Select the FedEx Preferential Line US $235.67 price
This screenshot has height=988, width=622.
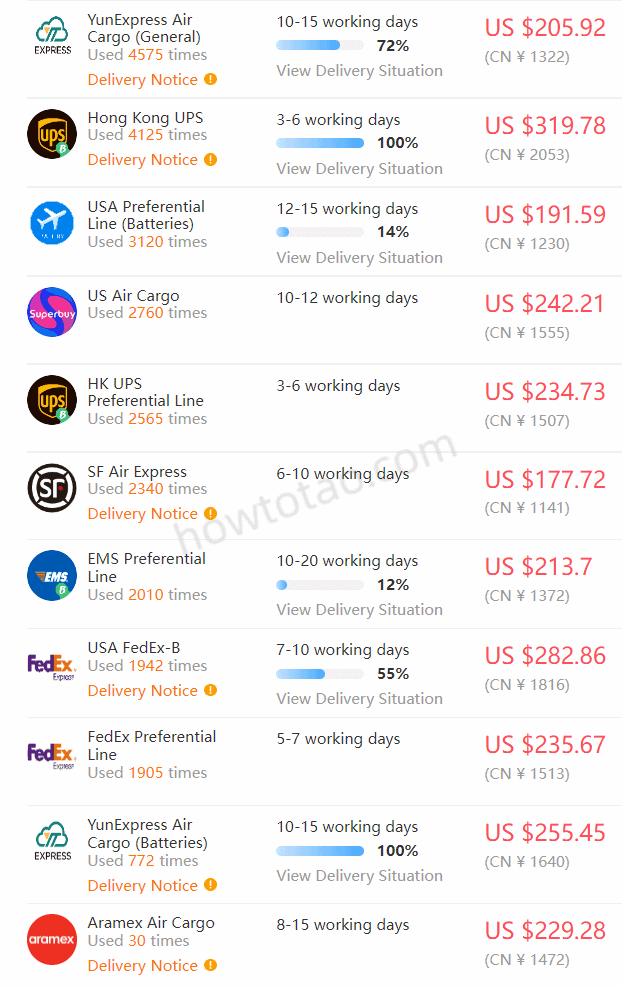tap(545, 745)
